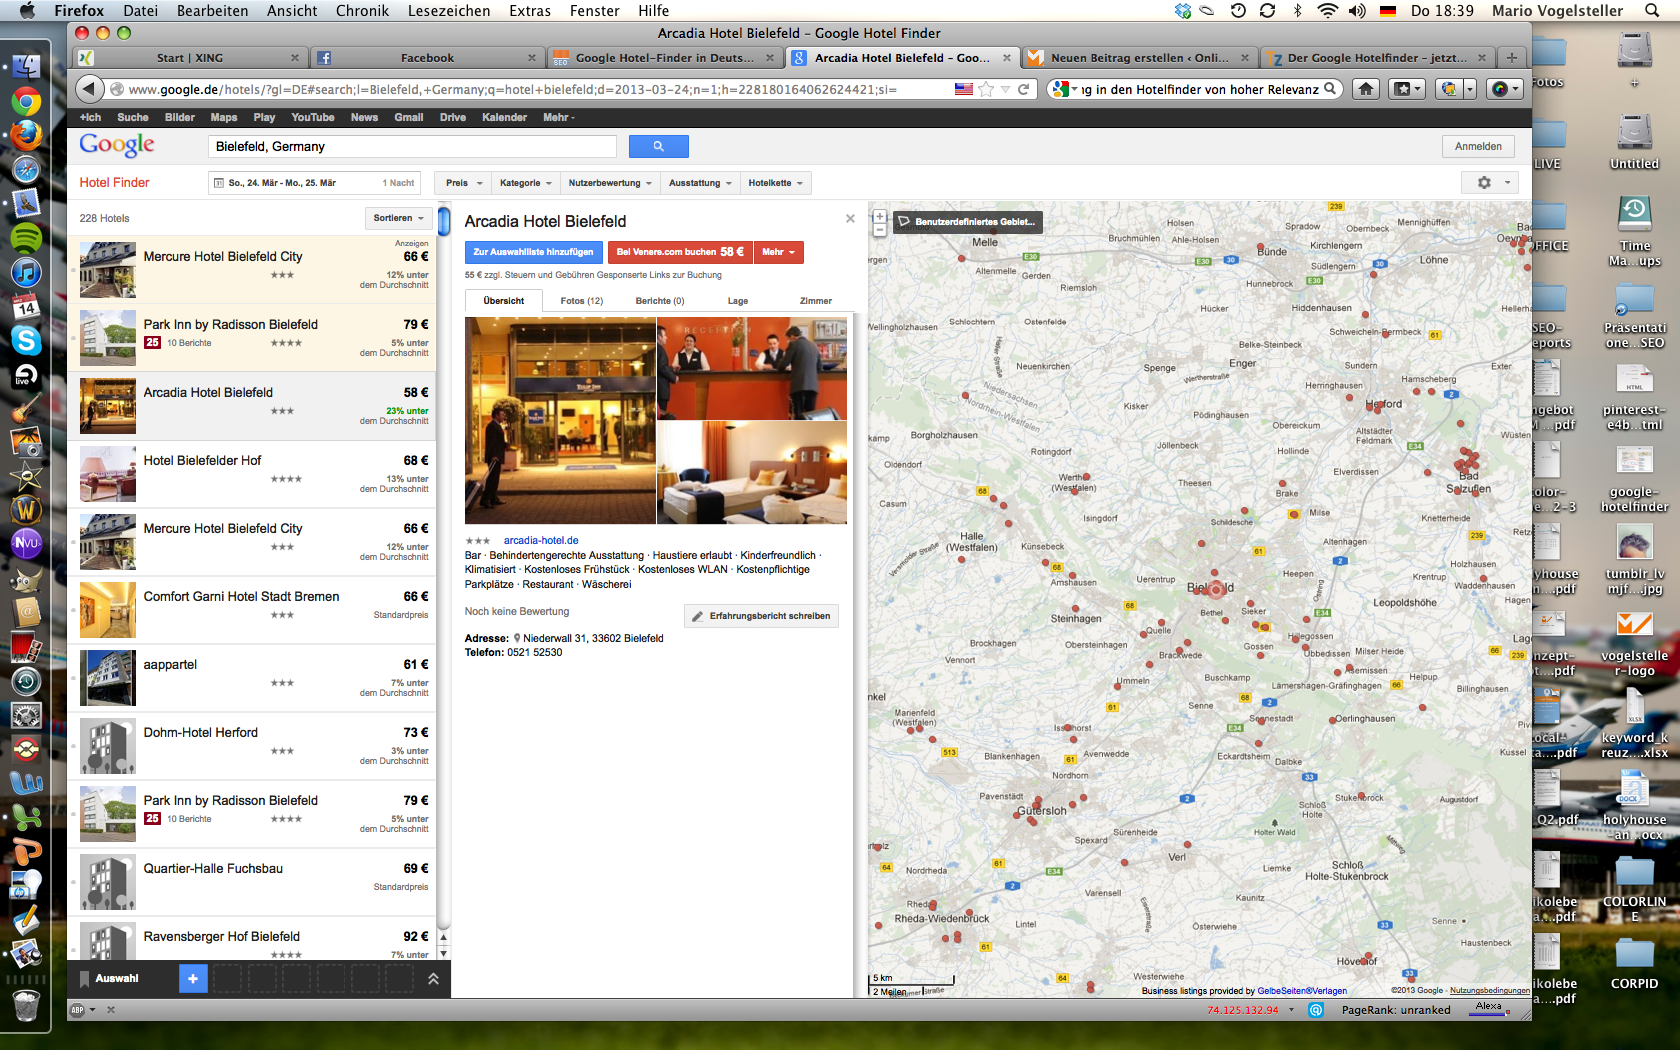1680x1050 pixels.
Task: Open a new browser tab
Action: point(1512,58)
